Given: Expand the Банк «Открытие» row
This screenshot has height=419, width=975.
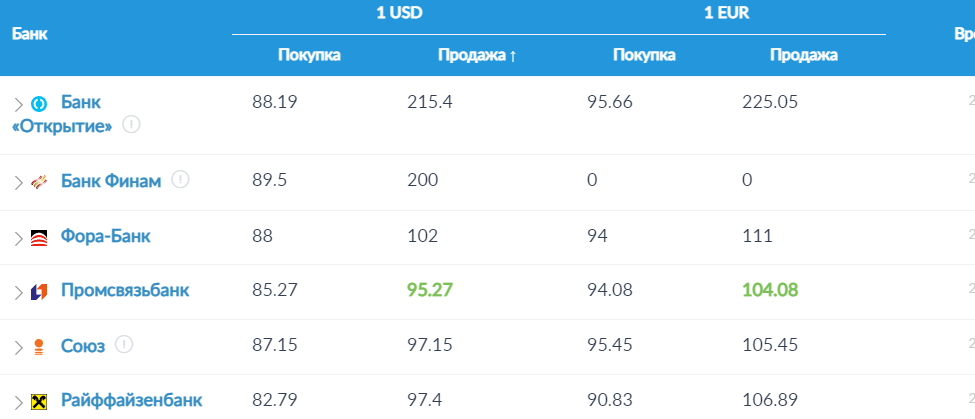Looking at the screenshot, I should (17, 104).
